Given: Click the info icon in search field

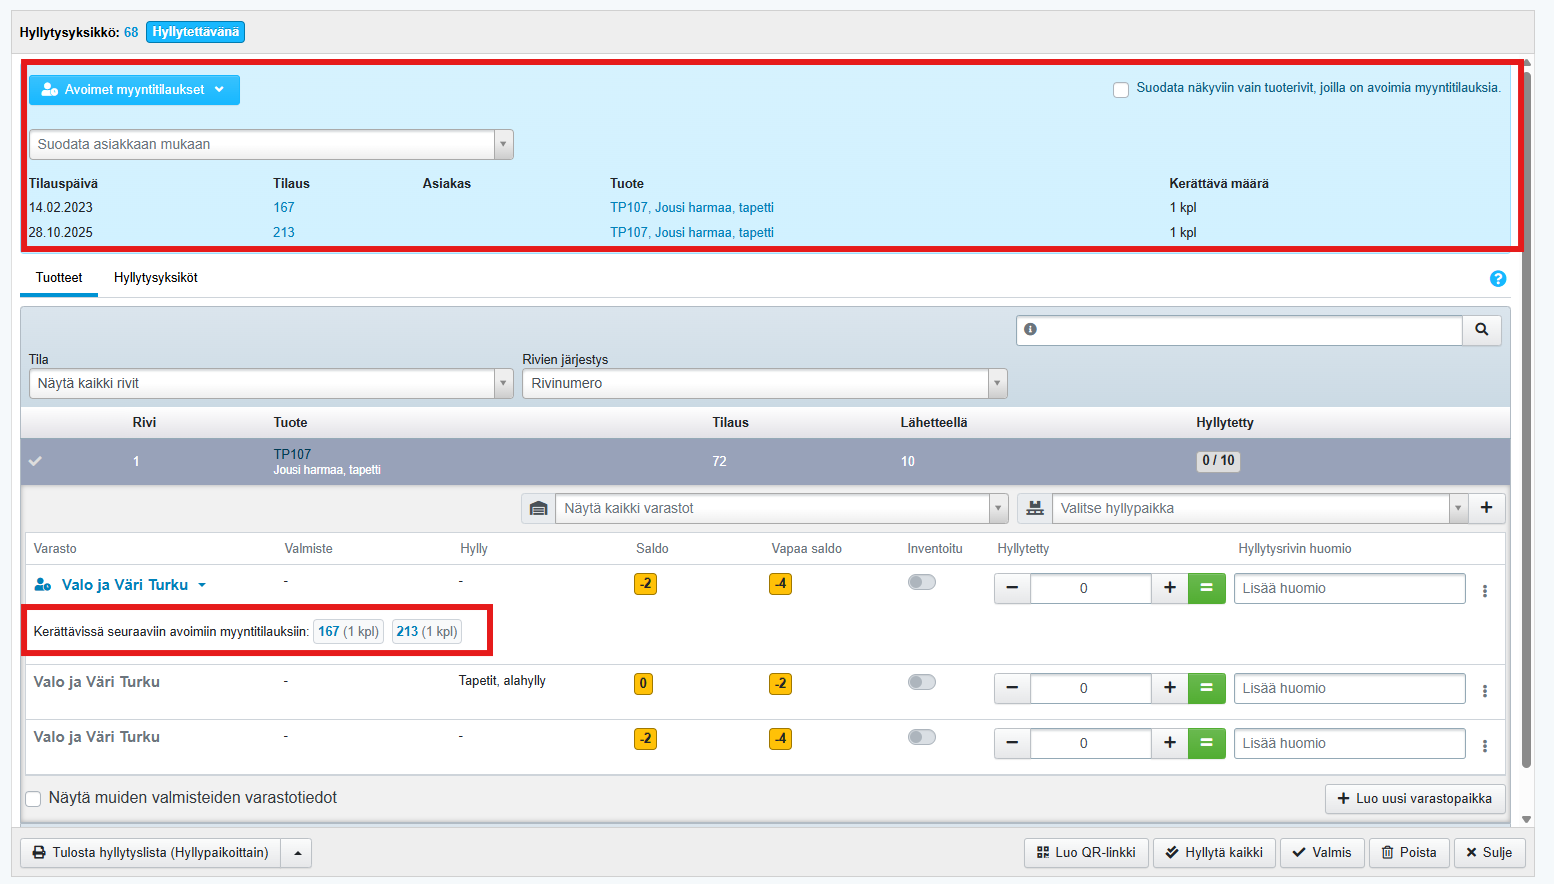Looking at the screenshot, I should coord(1030,330).
